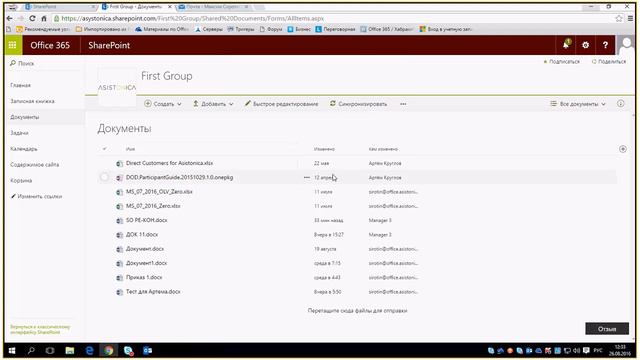Open Task View on taskbar
Screen dimensions: 640x360
(50, 351)
